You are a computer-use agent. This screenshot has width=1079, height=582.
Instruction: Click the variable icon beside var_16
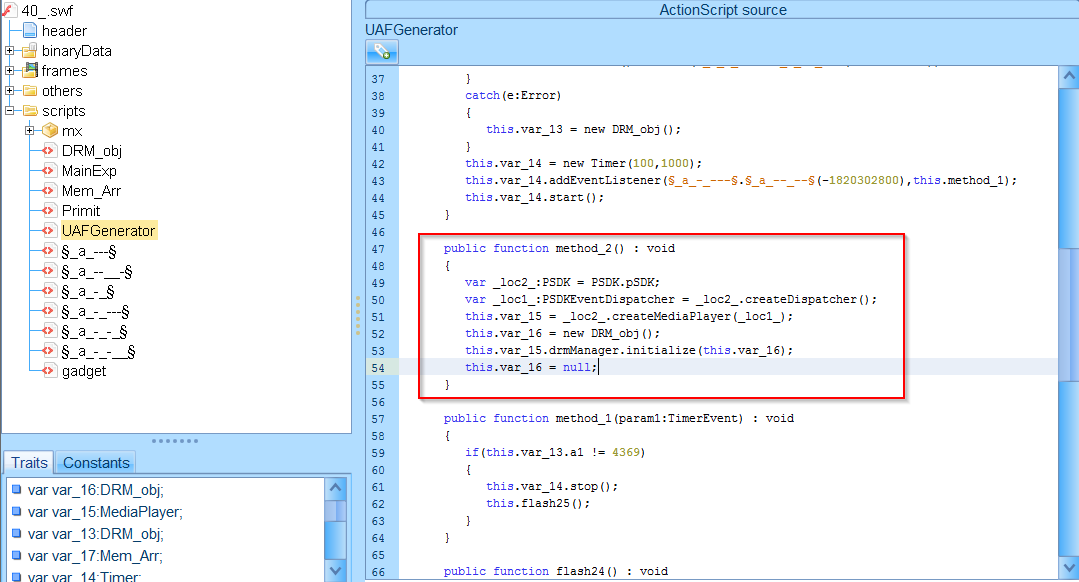pos(17,490)
